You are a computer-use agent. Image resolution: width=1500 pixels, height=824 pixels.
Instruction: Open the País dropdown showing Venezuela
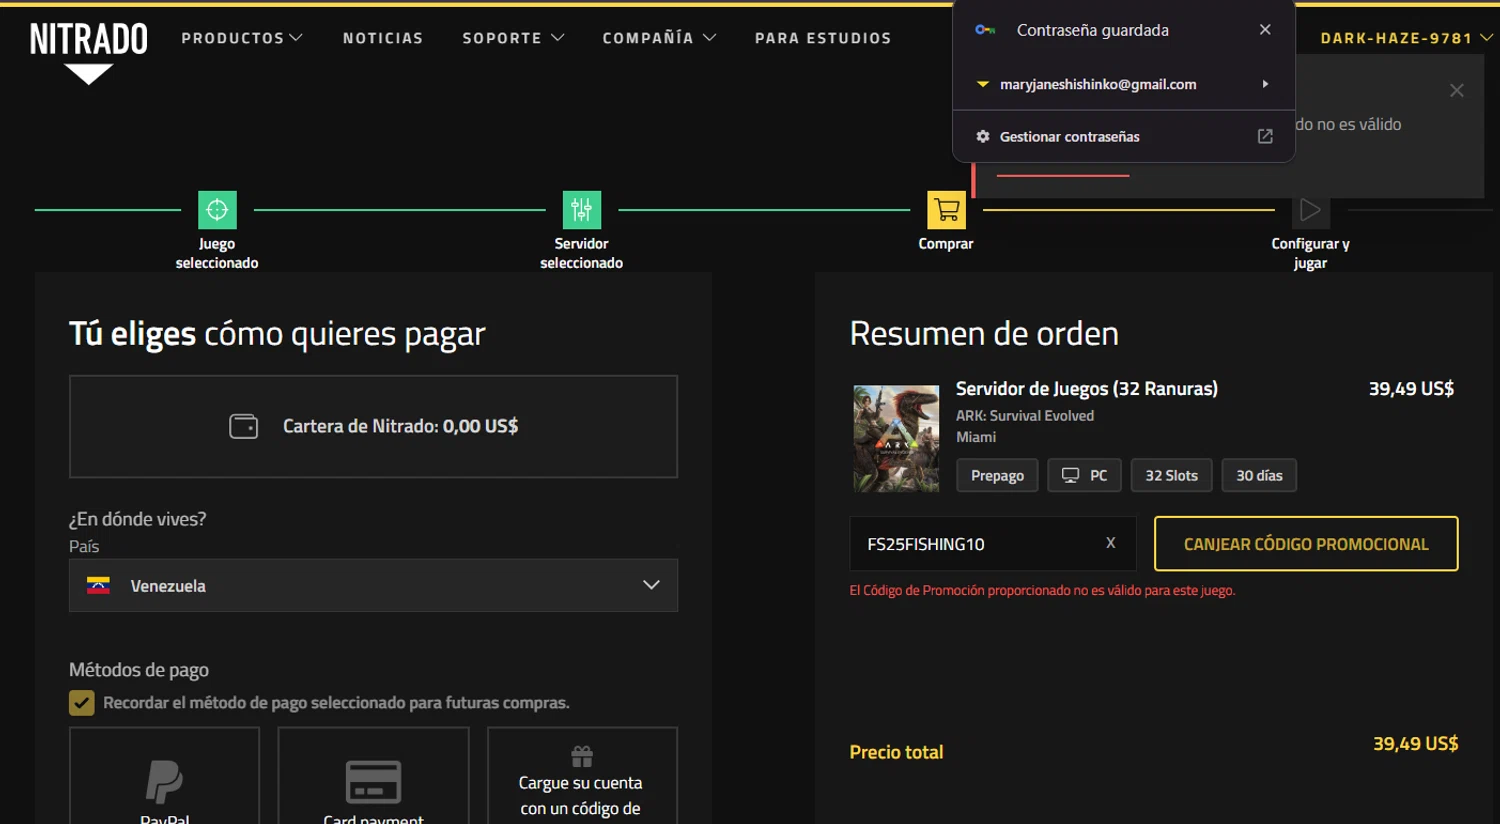pos(373,585)
